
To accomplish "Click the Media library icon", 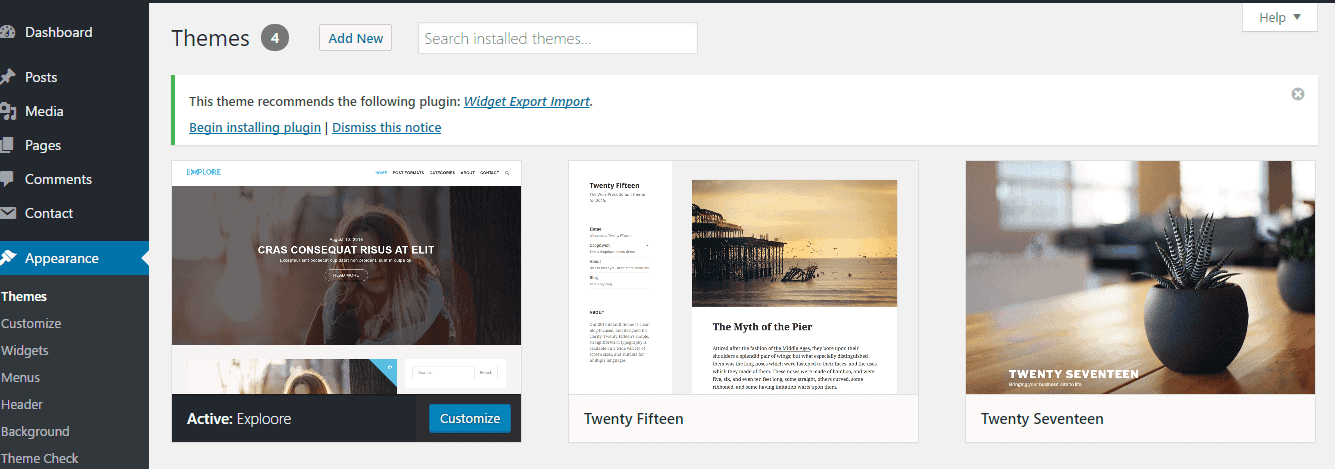I will [7, 111].
